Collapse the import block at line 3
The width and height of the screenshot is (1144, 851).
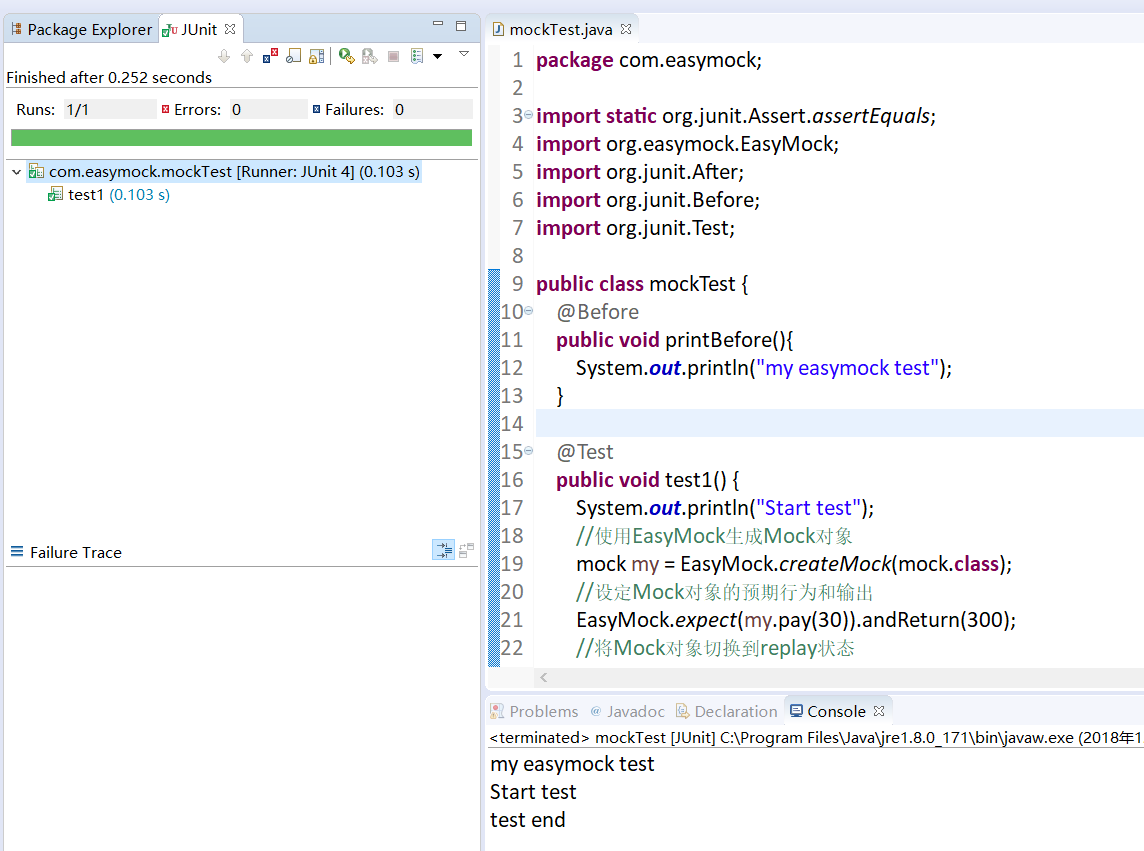coord(528,115)
